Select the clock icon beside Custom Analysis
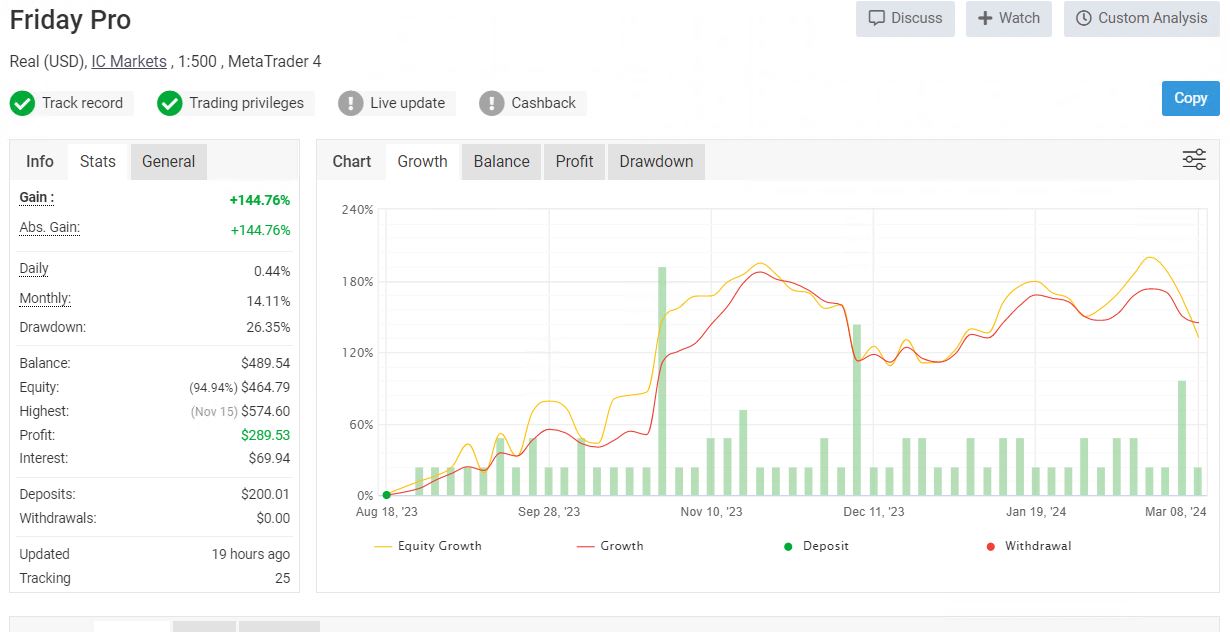 tap(1082, 18)
